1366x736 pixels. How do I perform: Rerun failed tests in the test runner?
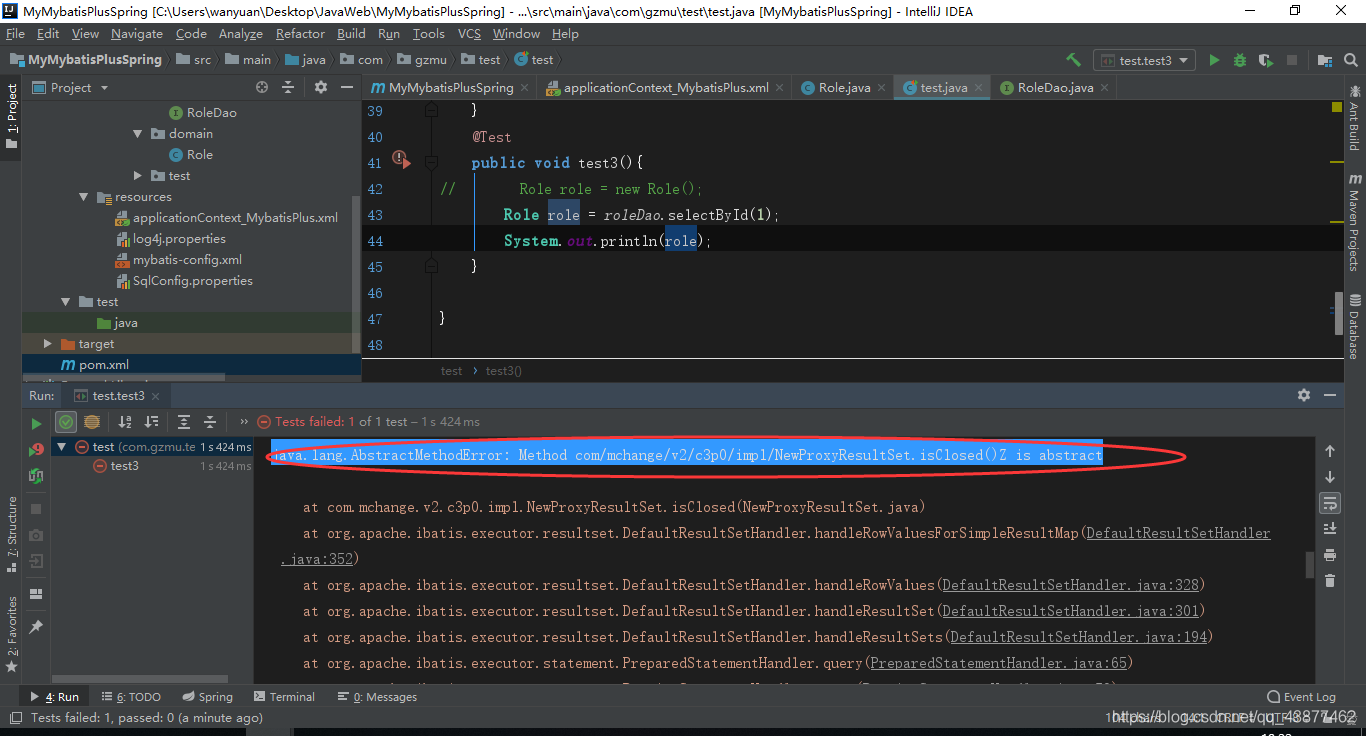click(36, 447)
